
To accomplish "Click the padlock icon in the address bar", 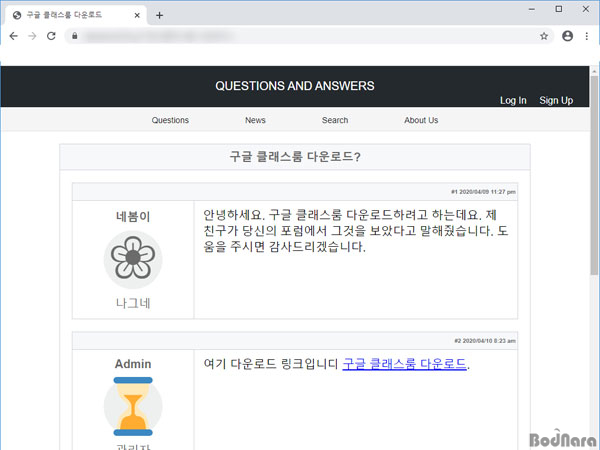I will [x=75, y=36].
